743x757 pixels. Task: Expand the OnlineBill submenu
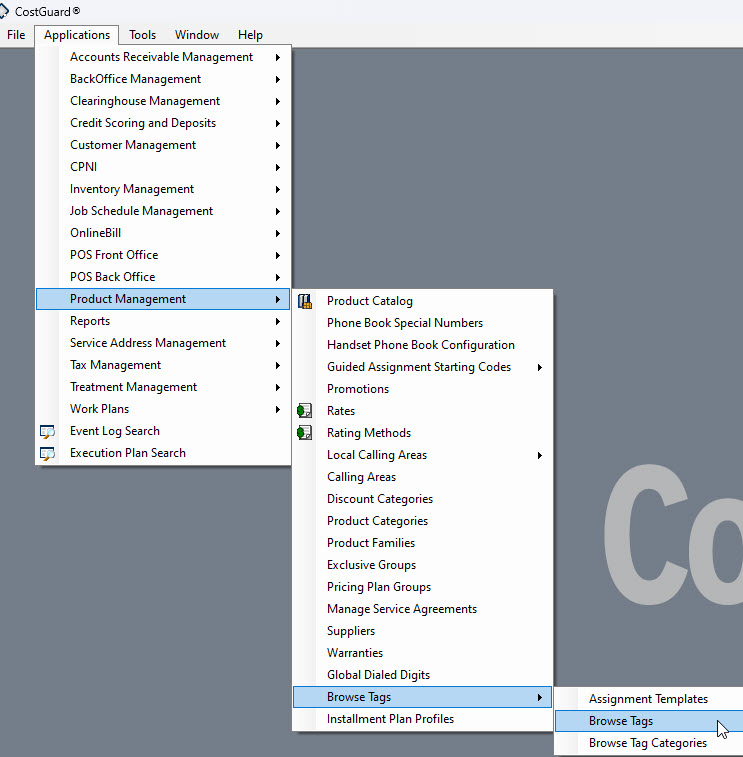163,233
